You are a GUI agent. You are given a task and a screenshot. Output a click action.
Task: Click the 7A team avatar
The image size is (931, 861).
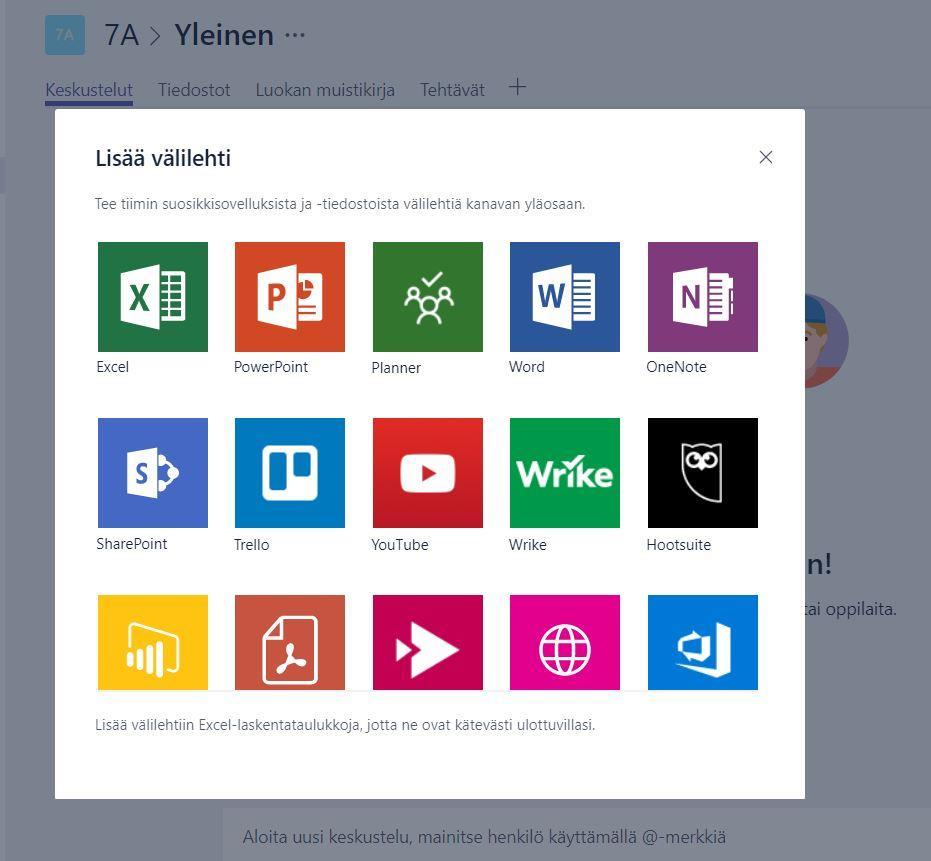pos(65,35)
